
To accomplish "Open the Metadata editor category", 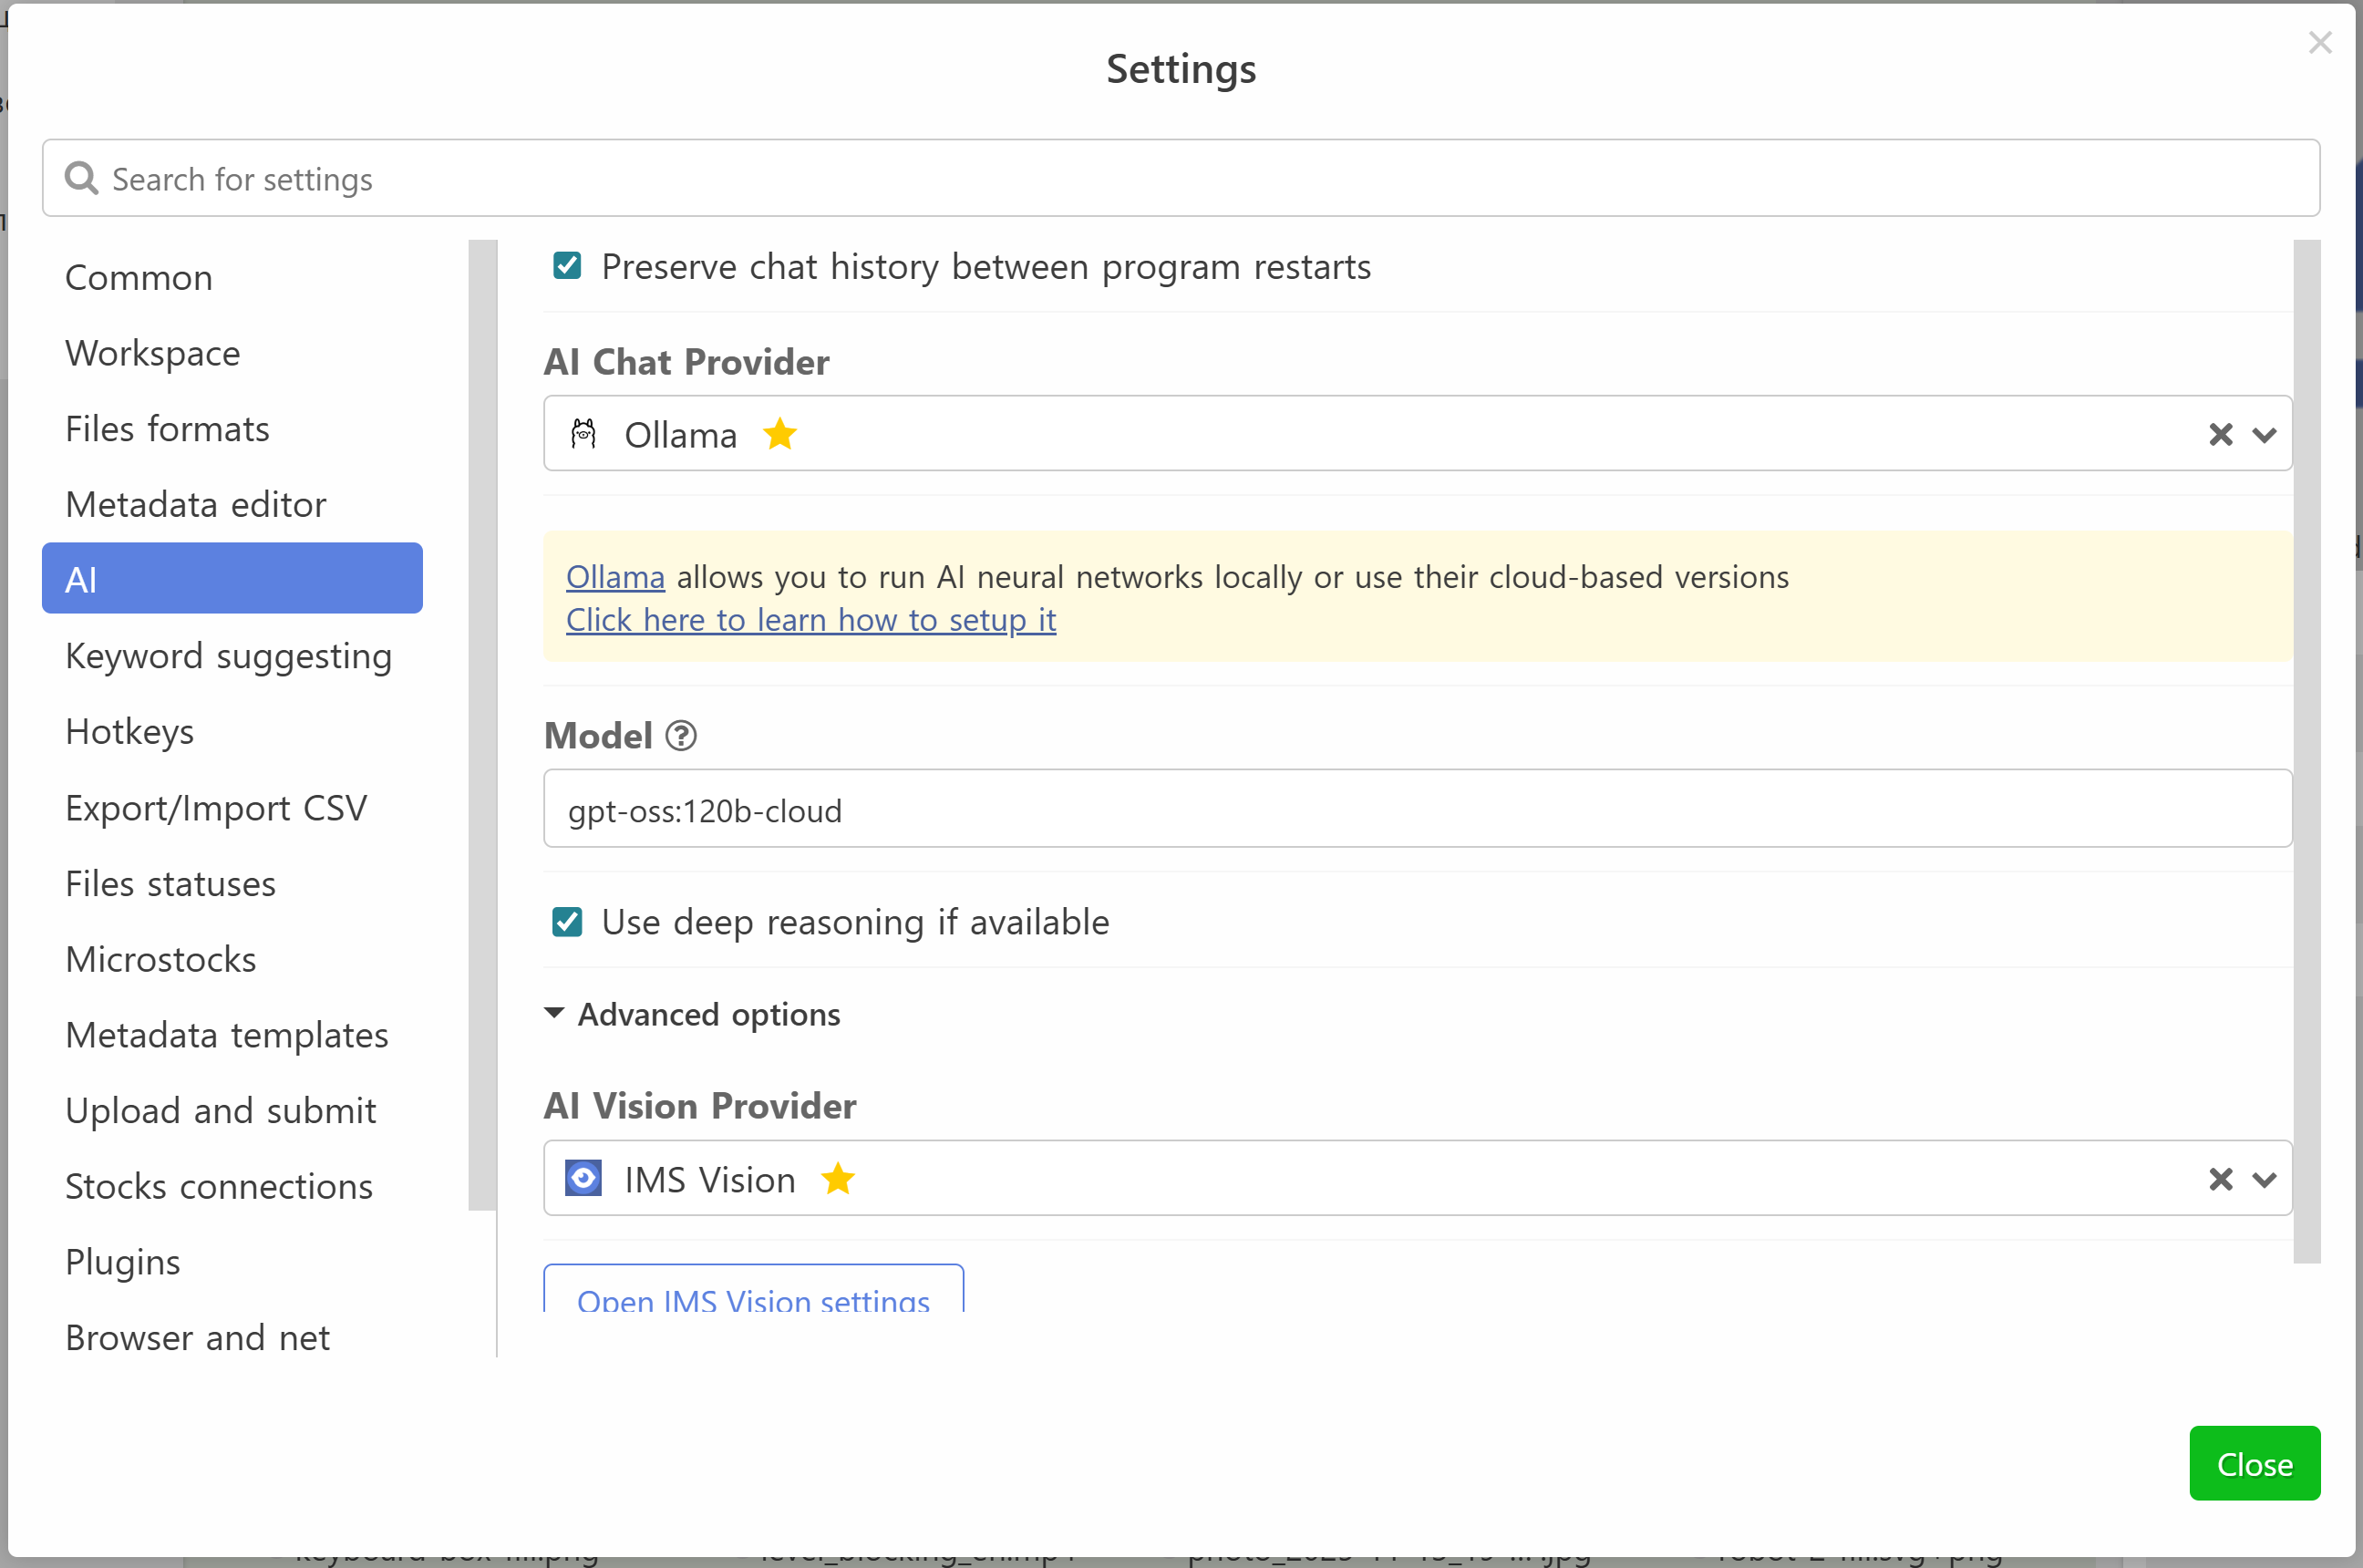I will click(195, 504).
